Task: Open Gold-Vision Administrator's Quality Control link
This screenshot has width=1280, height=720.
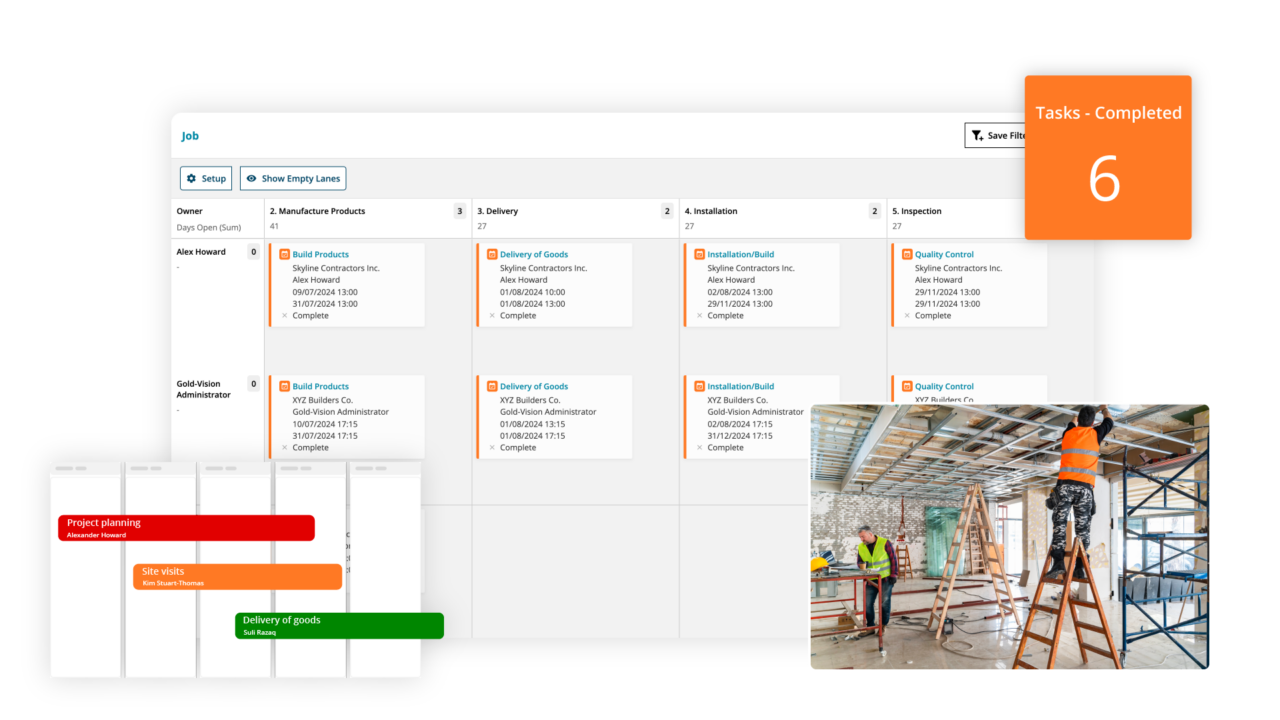Action: (x=944, y=387)
